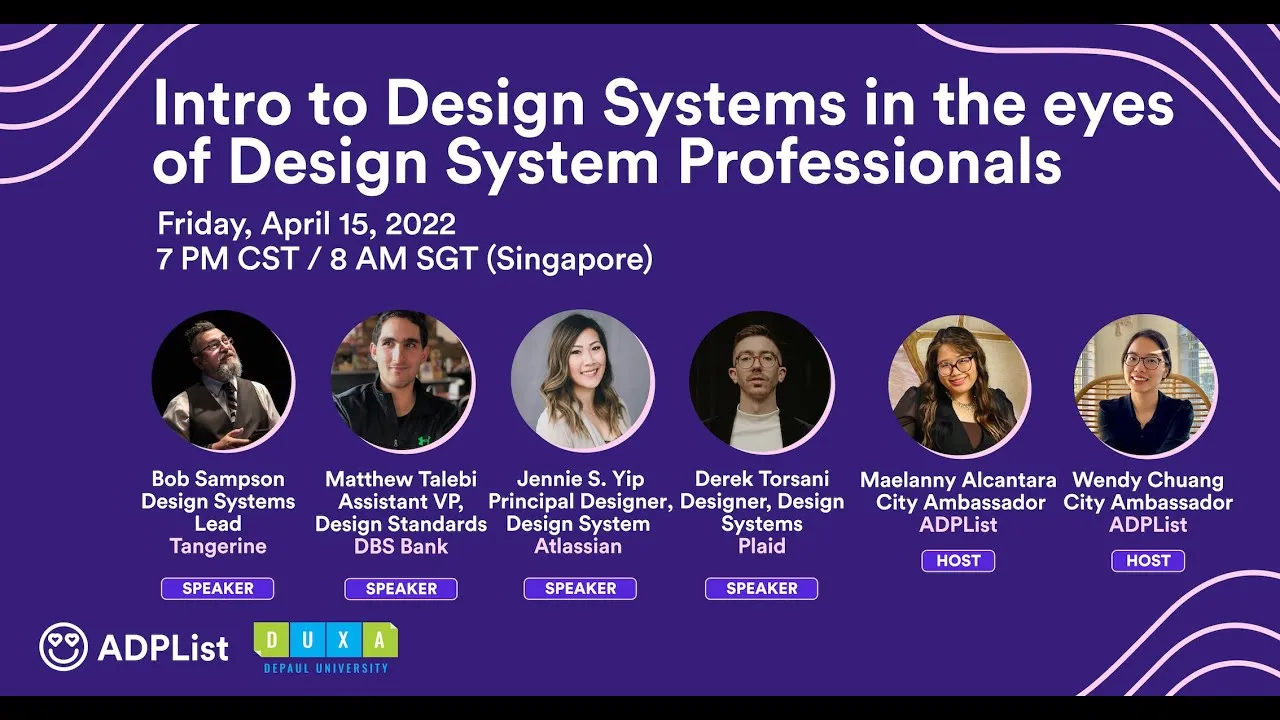Click the name 'Bob Sampson'
The height and width of the screenshot is (720, 1280).
[x=218, y=479]
